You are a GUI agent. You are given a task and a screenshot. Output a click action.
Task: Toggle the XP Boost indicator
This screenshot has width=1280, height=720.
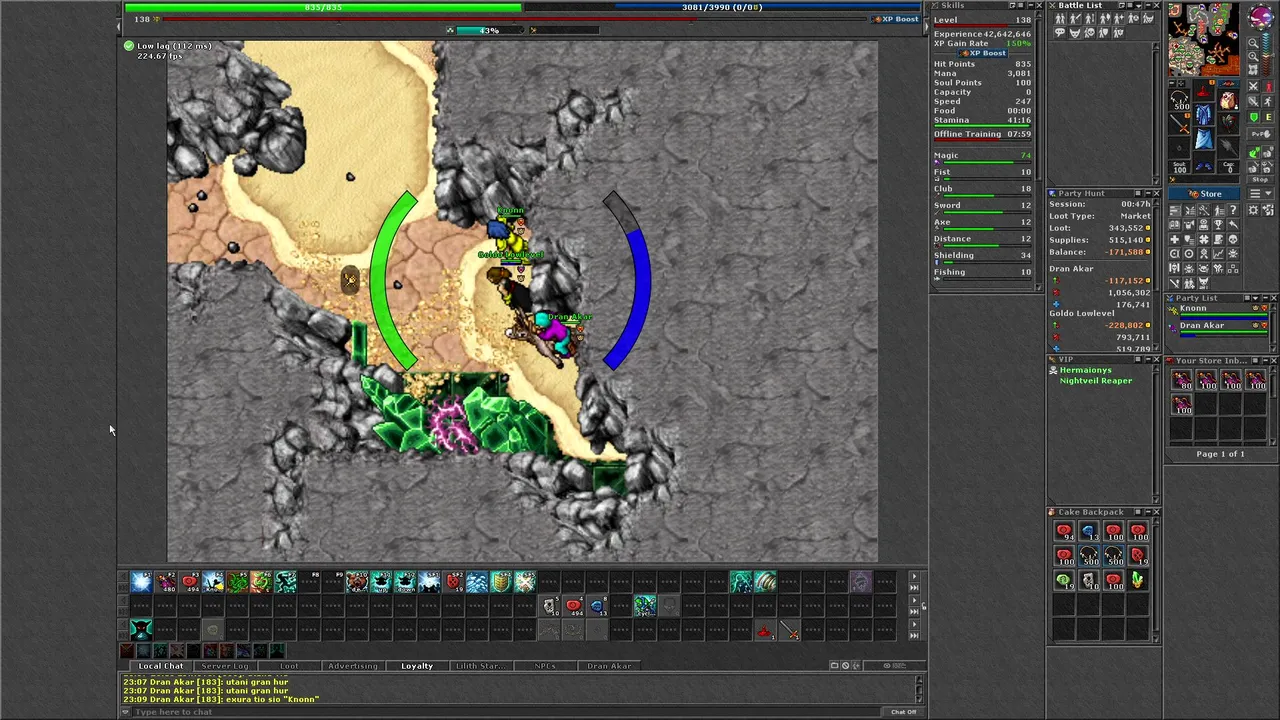(895, 19)
